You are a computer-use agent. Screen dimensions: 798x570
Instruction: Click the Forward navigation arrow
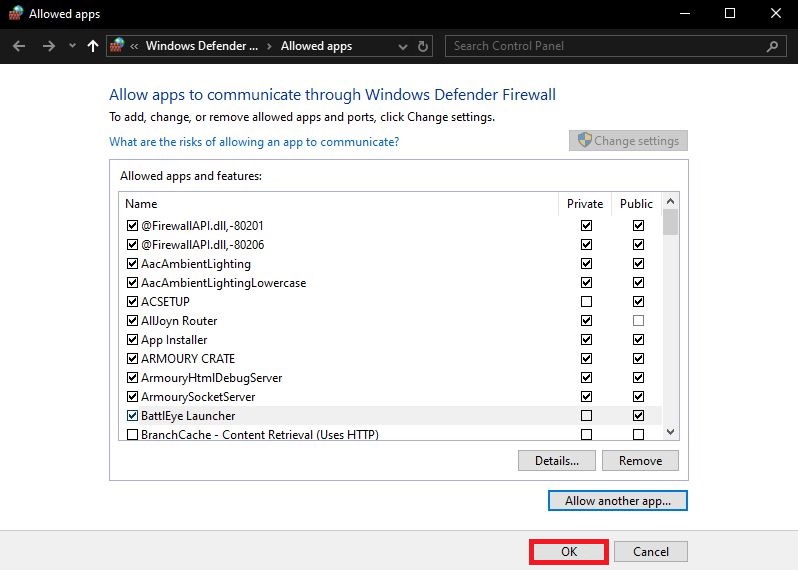pyautogui.click(x=47, y=46)
